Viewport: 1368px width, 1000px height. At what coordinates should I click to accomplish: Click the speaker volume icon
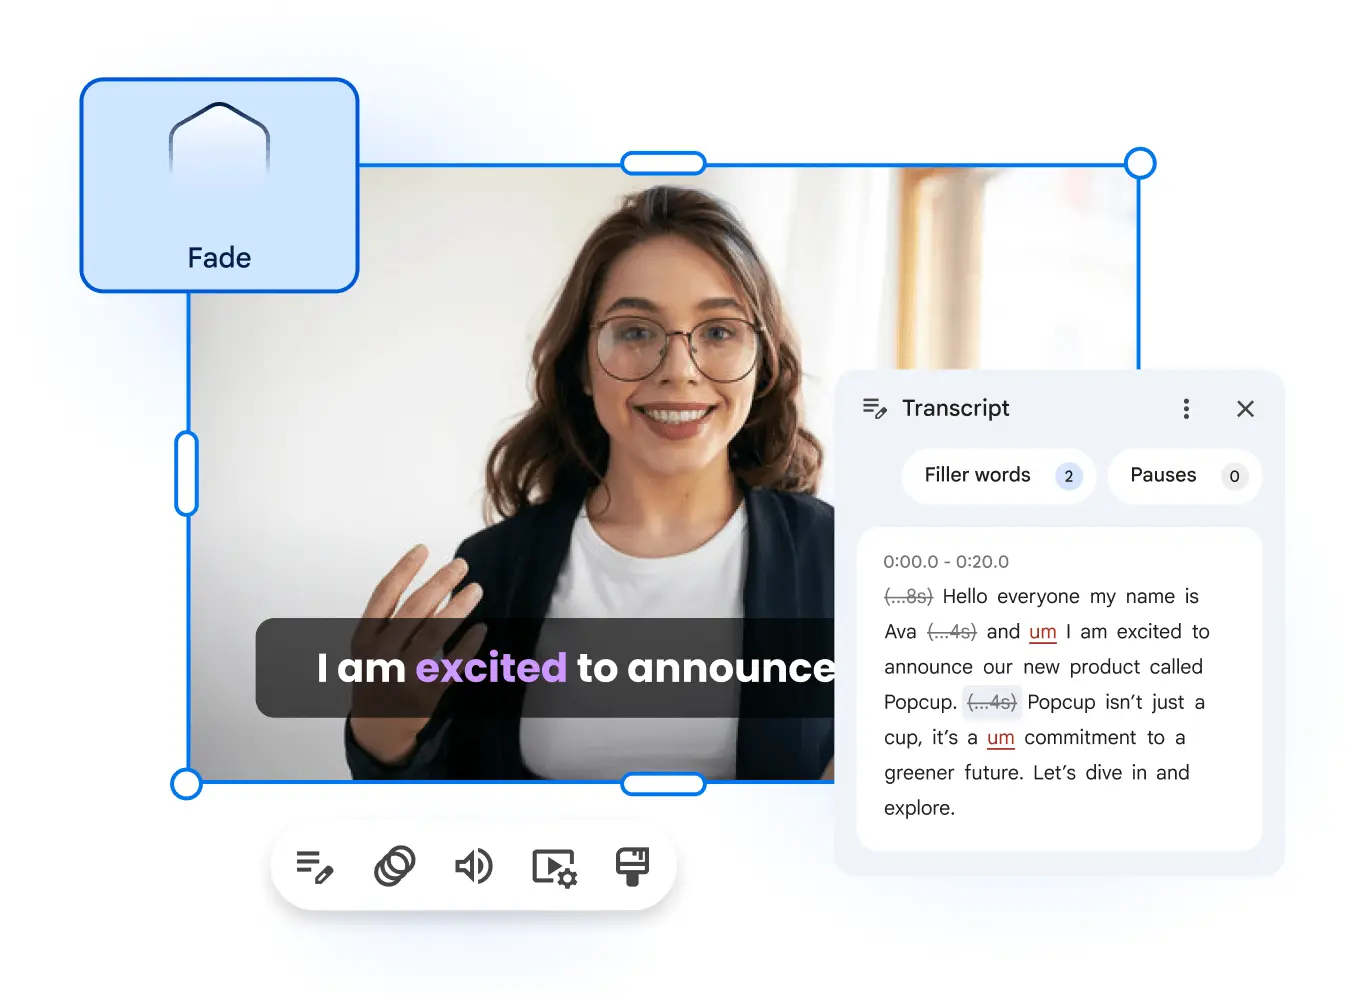coord(474,866)
